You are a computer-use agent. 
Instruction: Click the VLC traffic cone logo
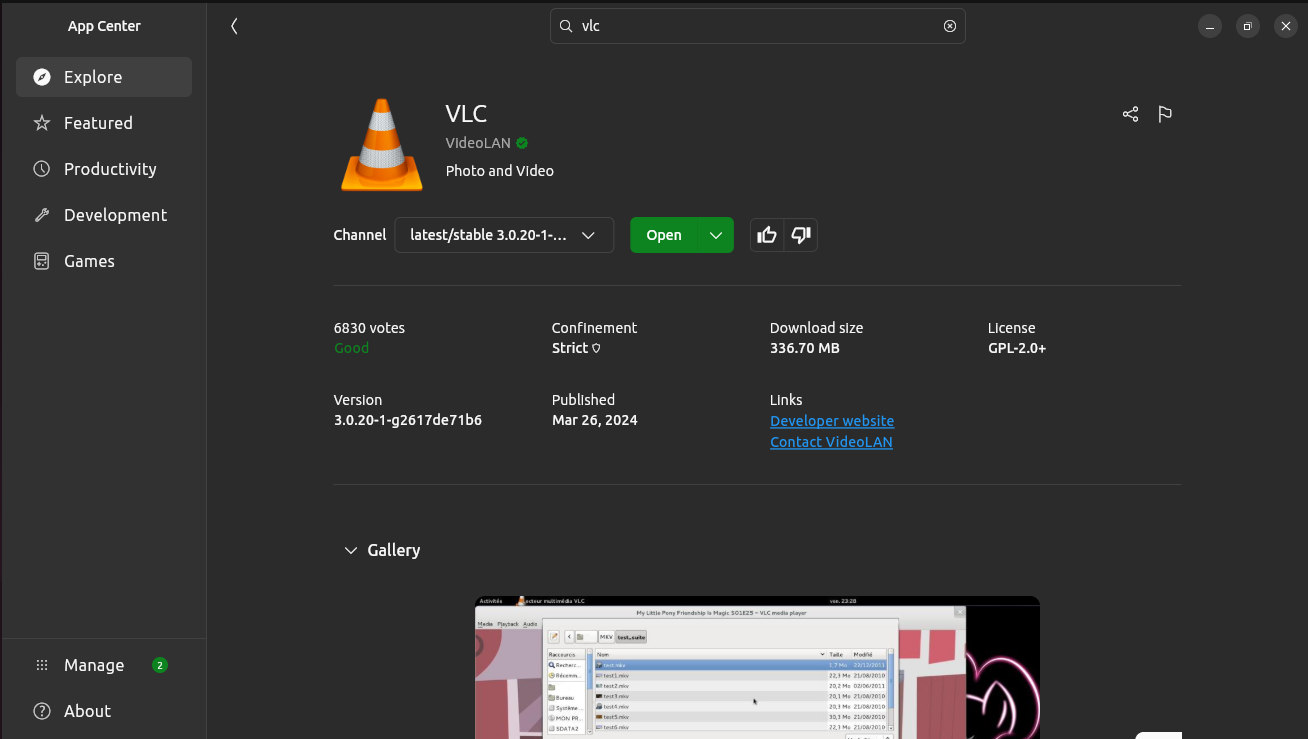coord(381,145)
